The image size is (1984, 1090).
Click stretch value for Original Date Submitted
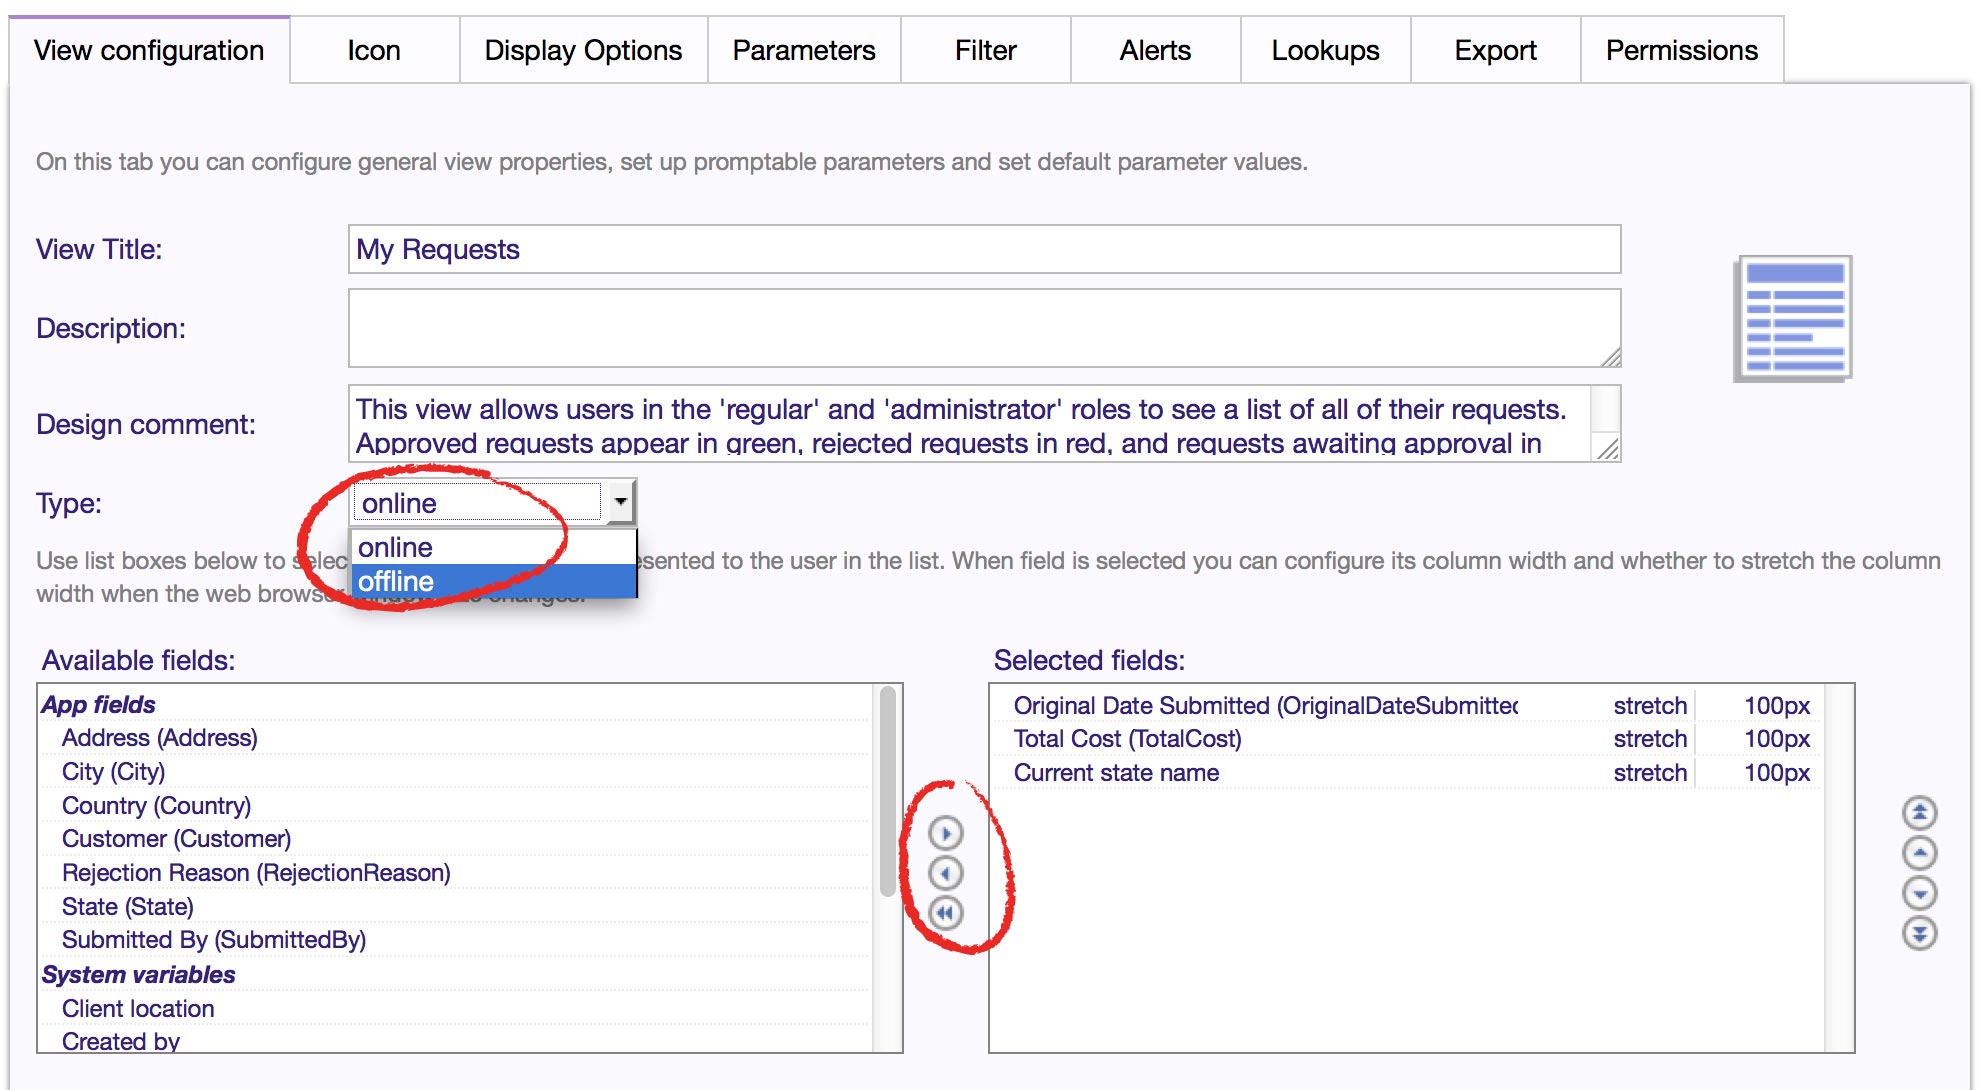(1650, 706)
